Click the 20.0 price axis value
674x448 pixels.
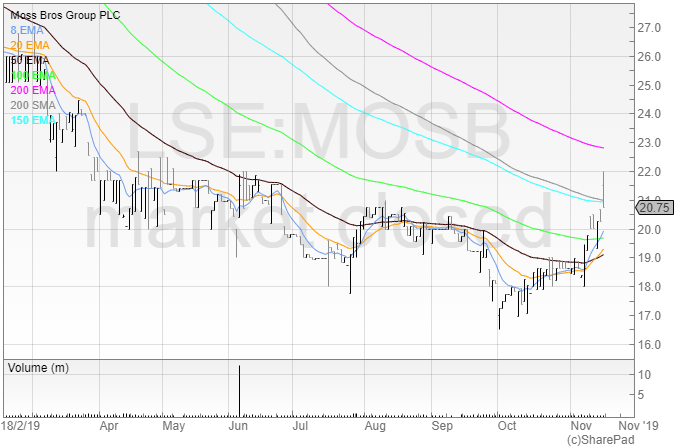[x=649, y=229]
